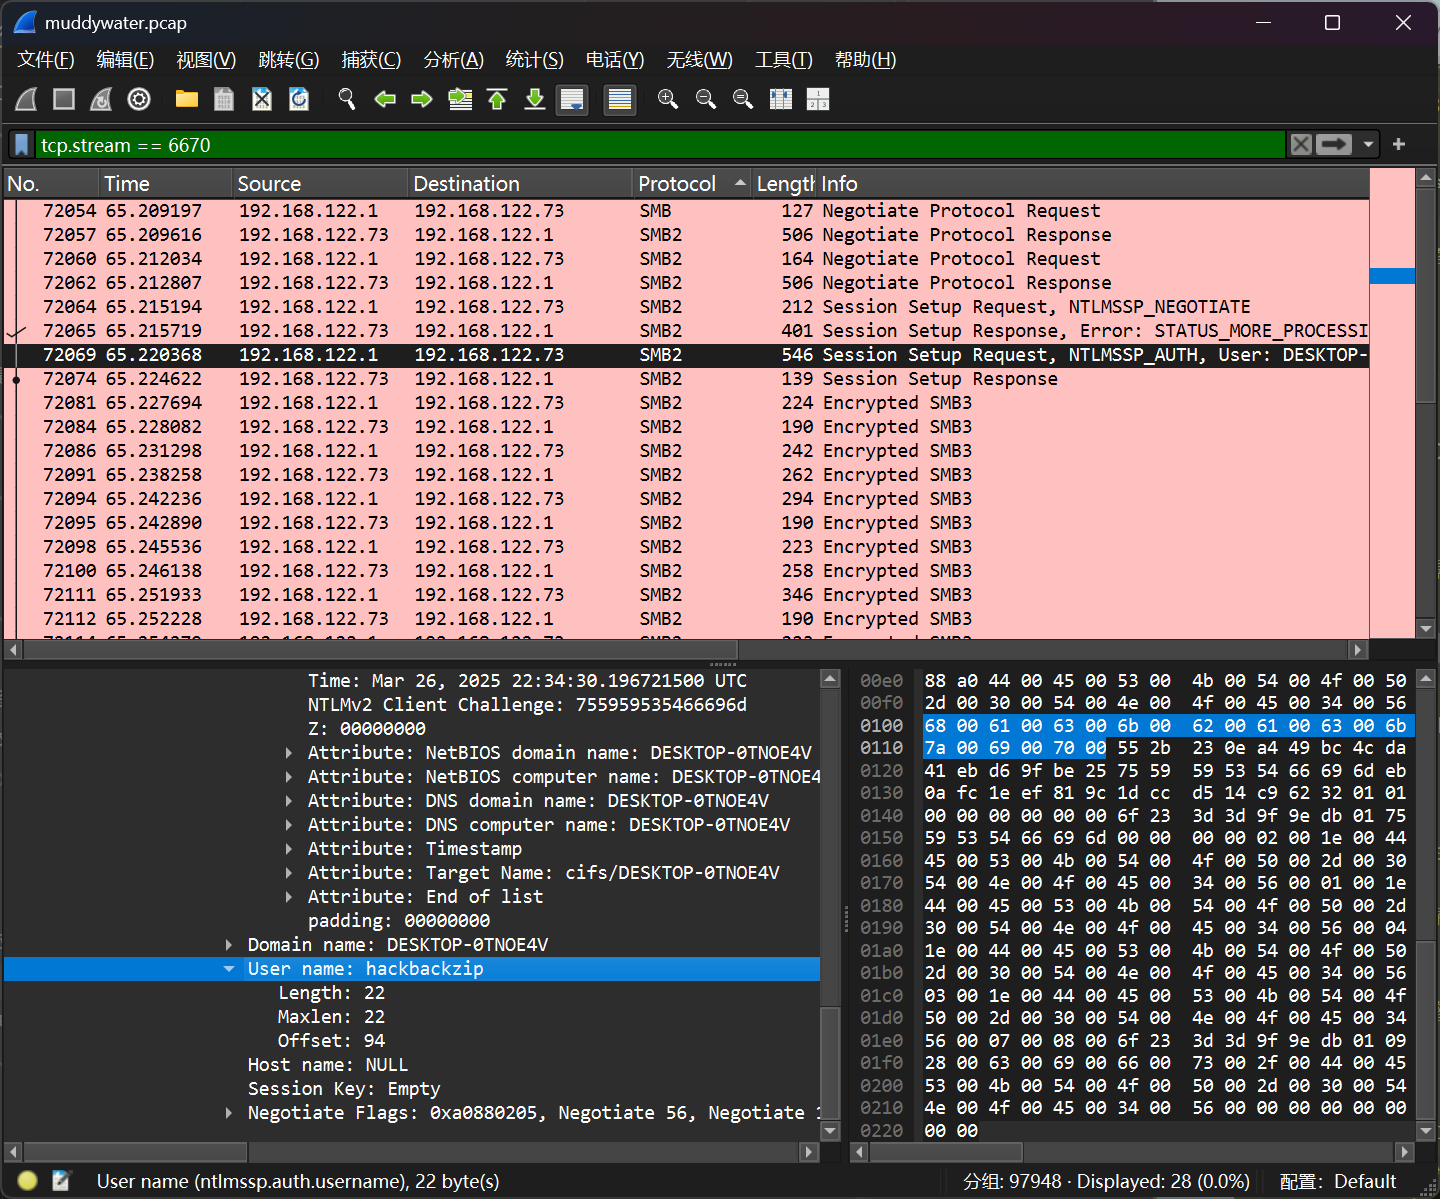The width and height of the screenshot is (1440, 1199).
Task: Sort by the No. column header
Action: [x=50, y=184]
